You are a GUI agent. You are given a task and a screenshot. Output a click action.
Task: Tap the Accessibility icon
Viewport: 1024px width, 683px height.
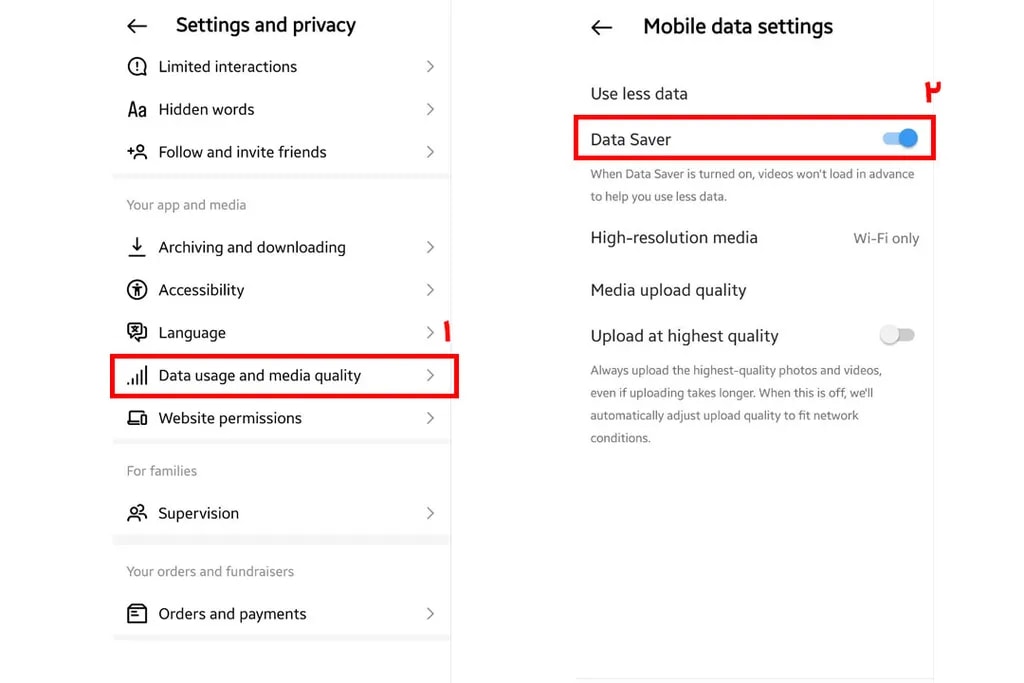pyautogui.click(x=137, y=290)
